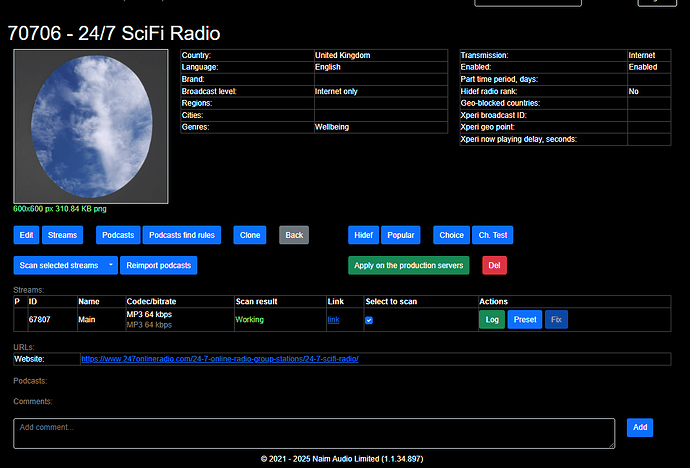Click Scan selected streams

click(x=57, y=265)
